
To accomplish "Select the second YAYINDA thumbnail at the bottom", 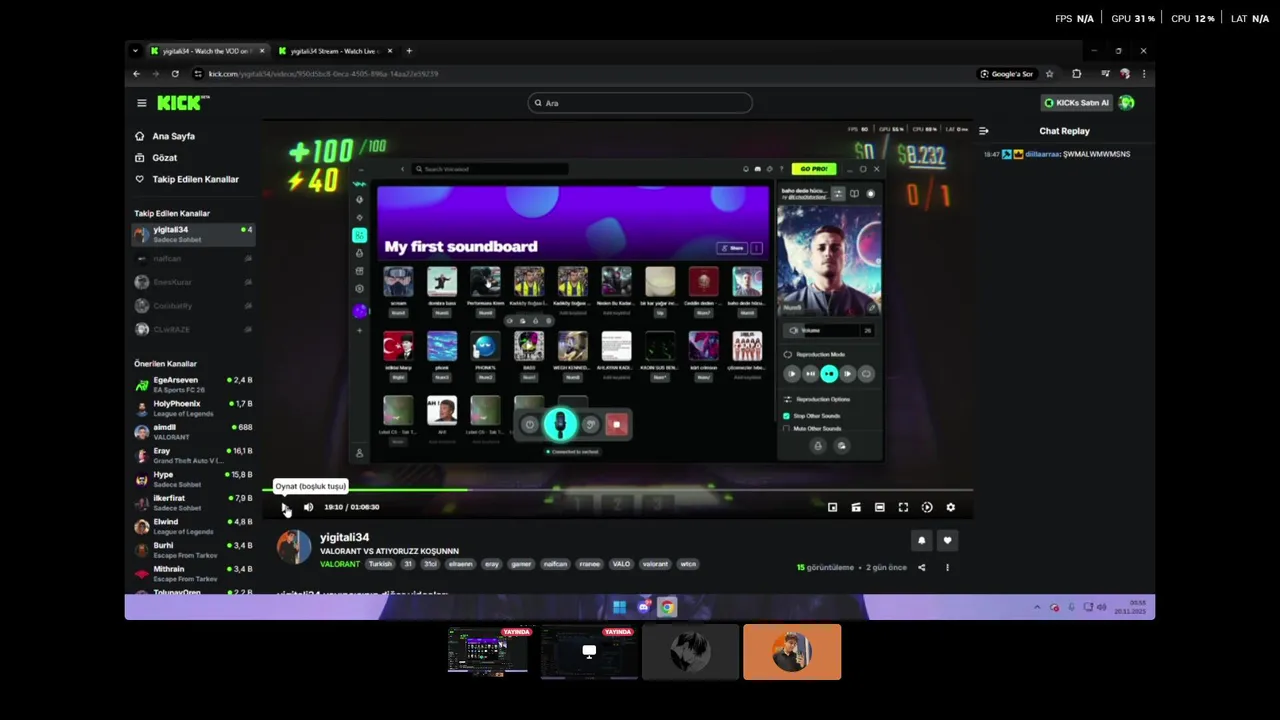I will 589,652.
